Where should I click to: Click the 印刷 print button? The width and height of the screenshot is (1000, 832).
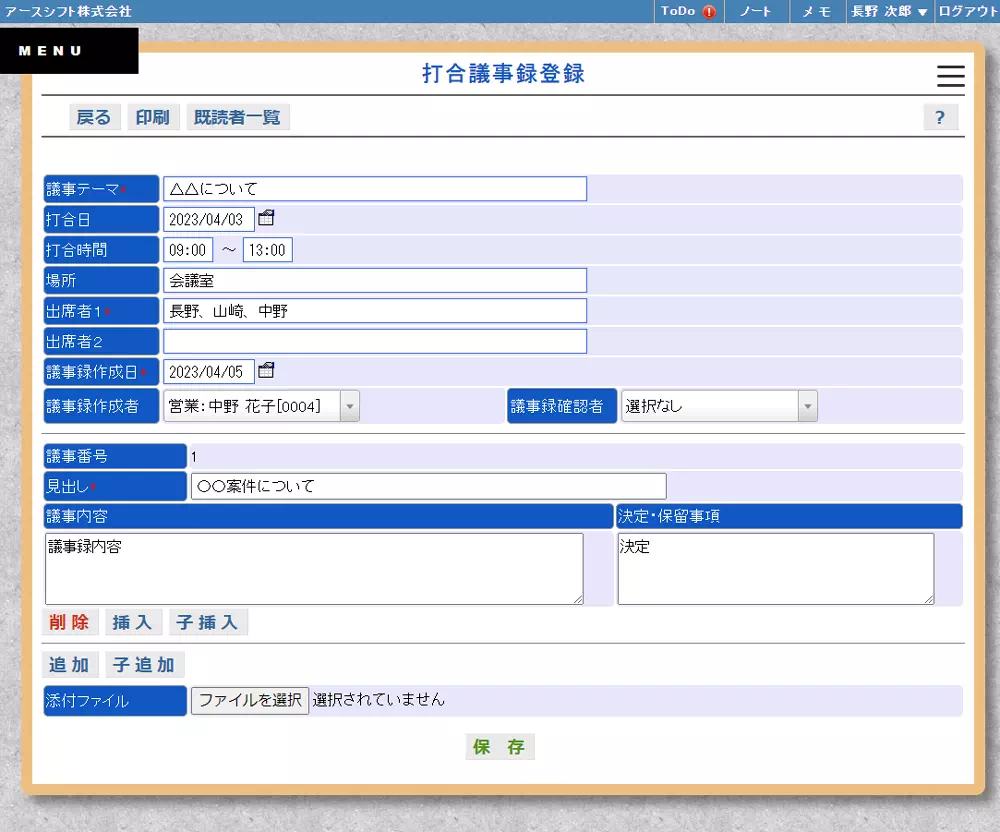coord(152,117)
